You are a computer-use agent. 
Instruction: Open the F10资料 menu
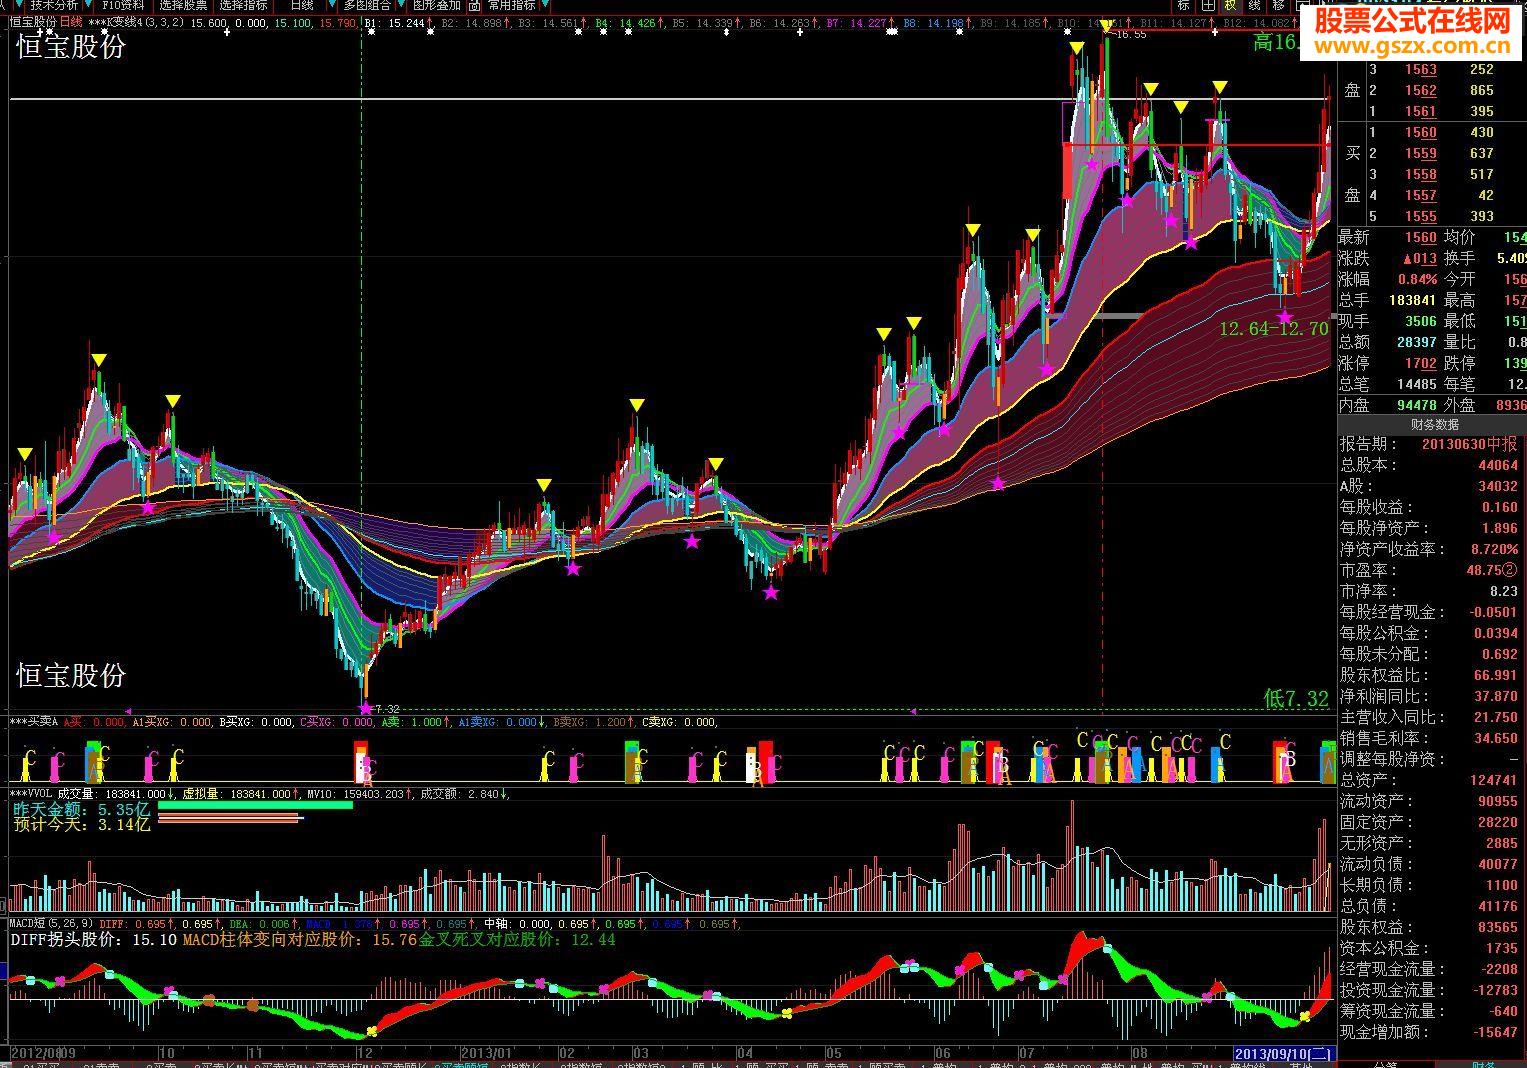[x=123, y=5]
